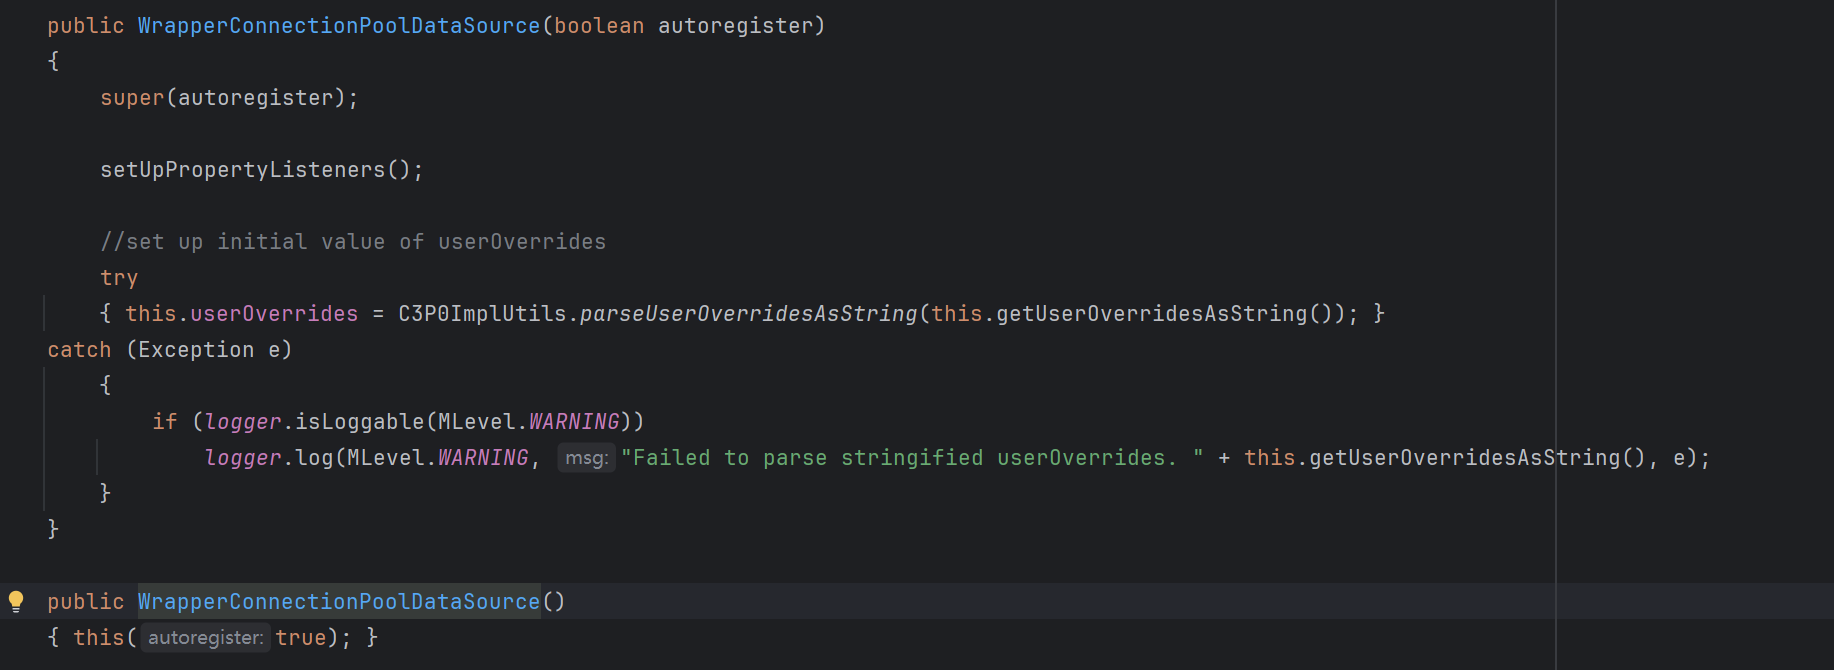
Task: Click the catch keyword
Action: click(79, 350)
